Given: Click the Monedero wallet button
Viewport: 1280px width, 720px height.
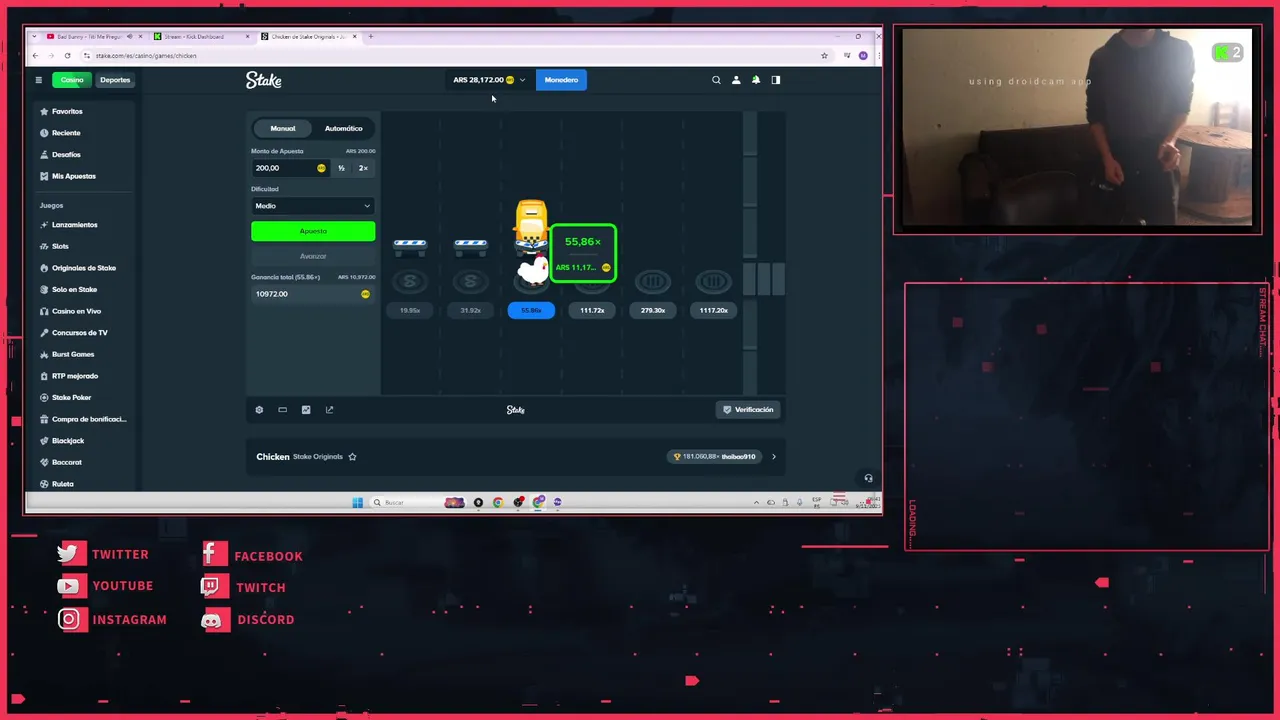Looking at the screenshot, I should [561, 80].
